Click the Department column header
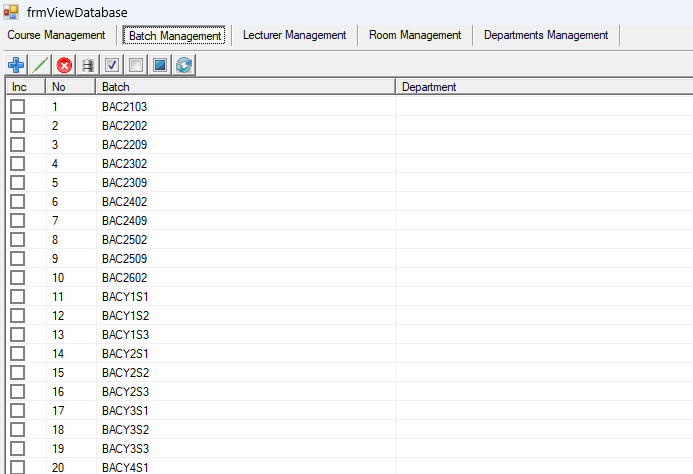The height and width of the screenshot is (474, 693). tap(544, 87)
